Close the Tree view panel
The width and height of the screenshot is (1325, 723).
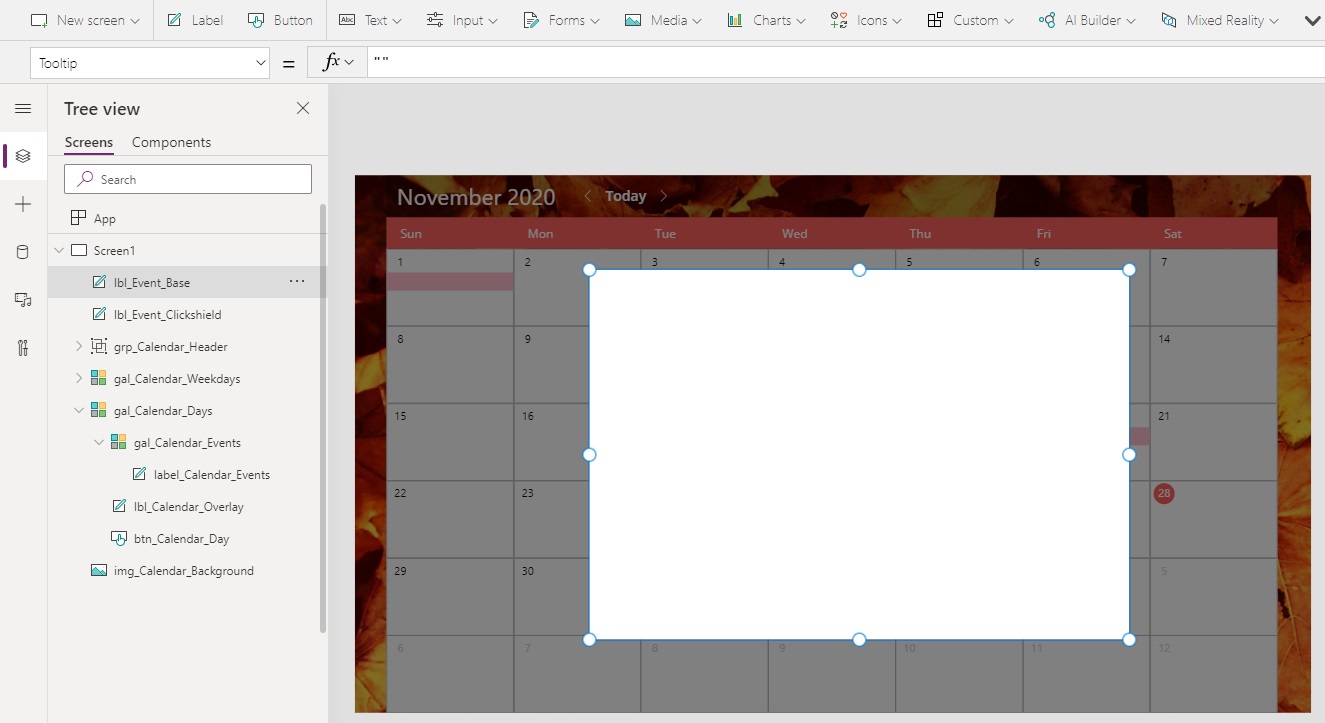click(302, 108)
